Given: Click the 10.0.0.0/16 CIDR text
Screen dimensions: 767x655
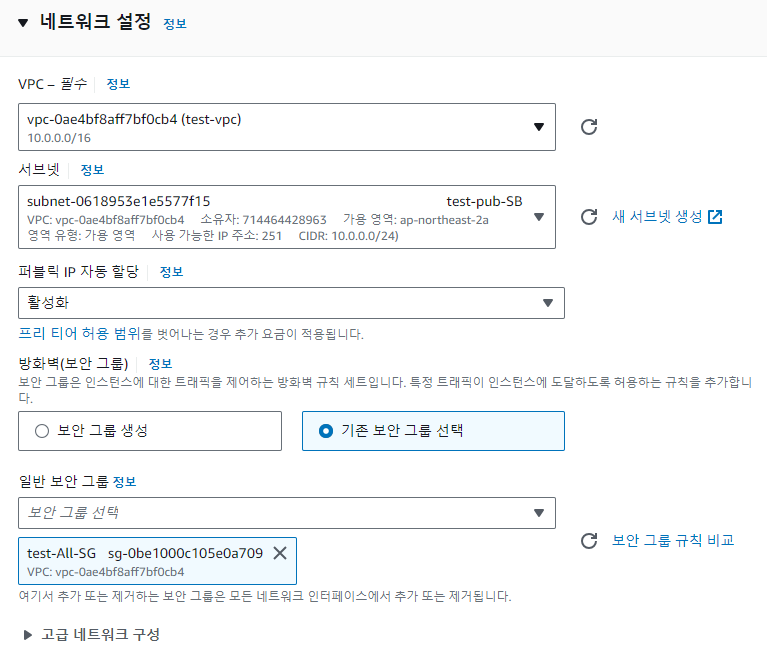Looking at the screenshot, I should (x=59, y=138).
